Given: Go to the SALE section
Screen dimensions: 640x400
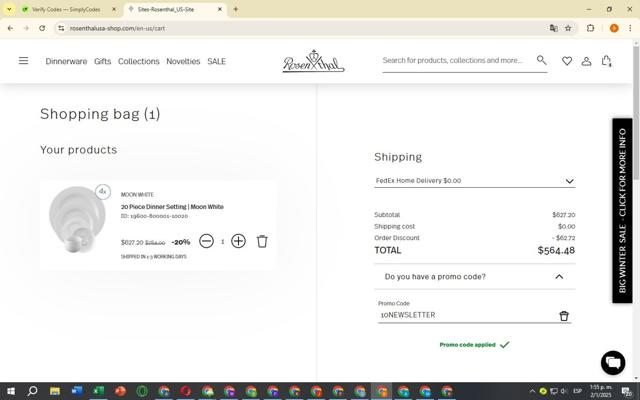Looking at the screenshot, I should 216,61.
